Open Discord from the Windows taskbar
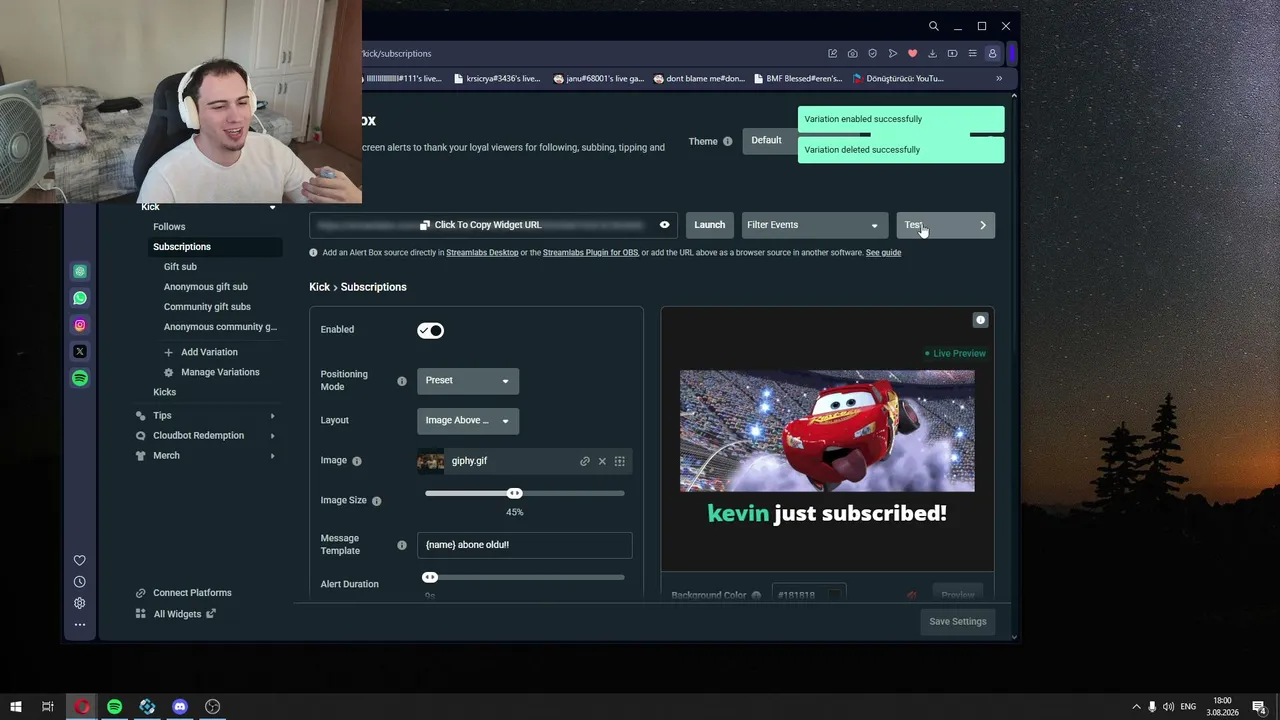The width and height of the screenshot is (1280, 720). (180, 707)
